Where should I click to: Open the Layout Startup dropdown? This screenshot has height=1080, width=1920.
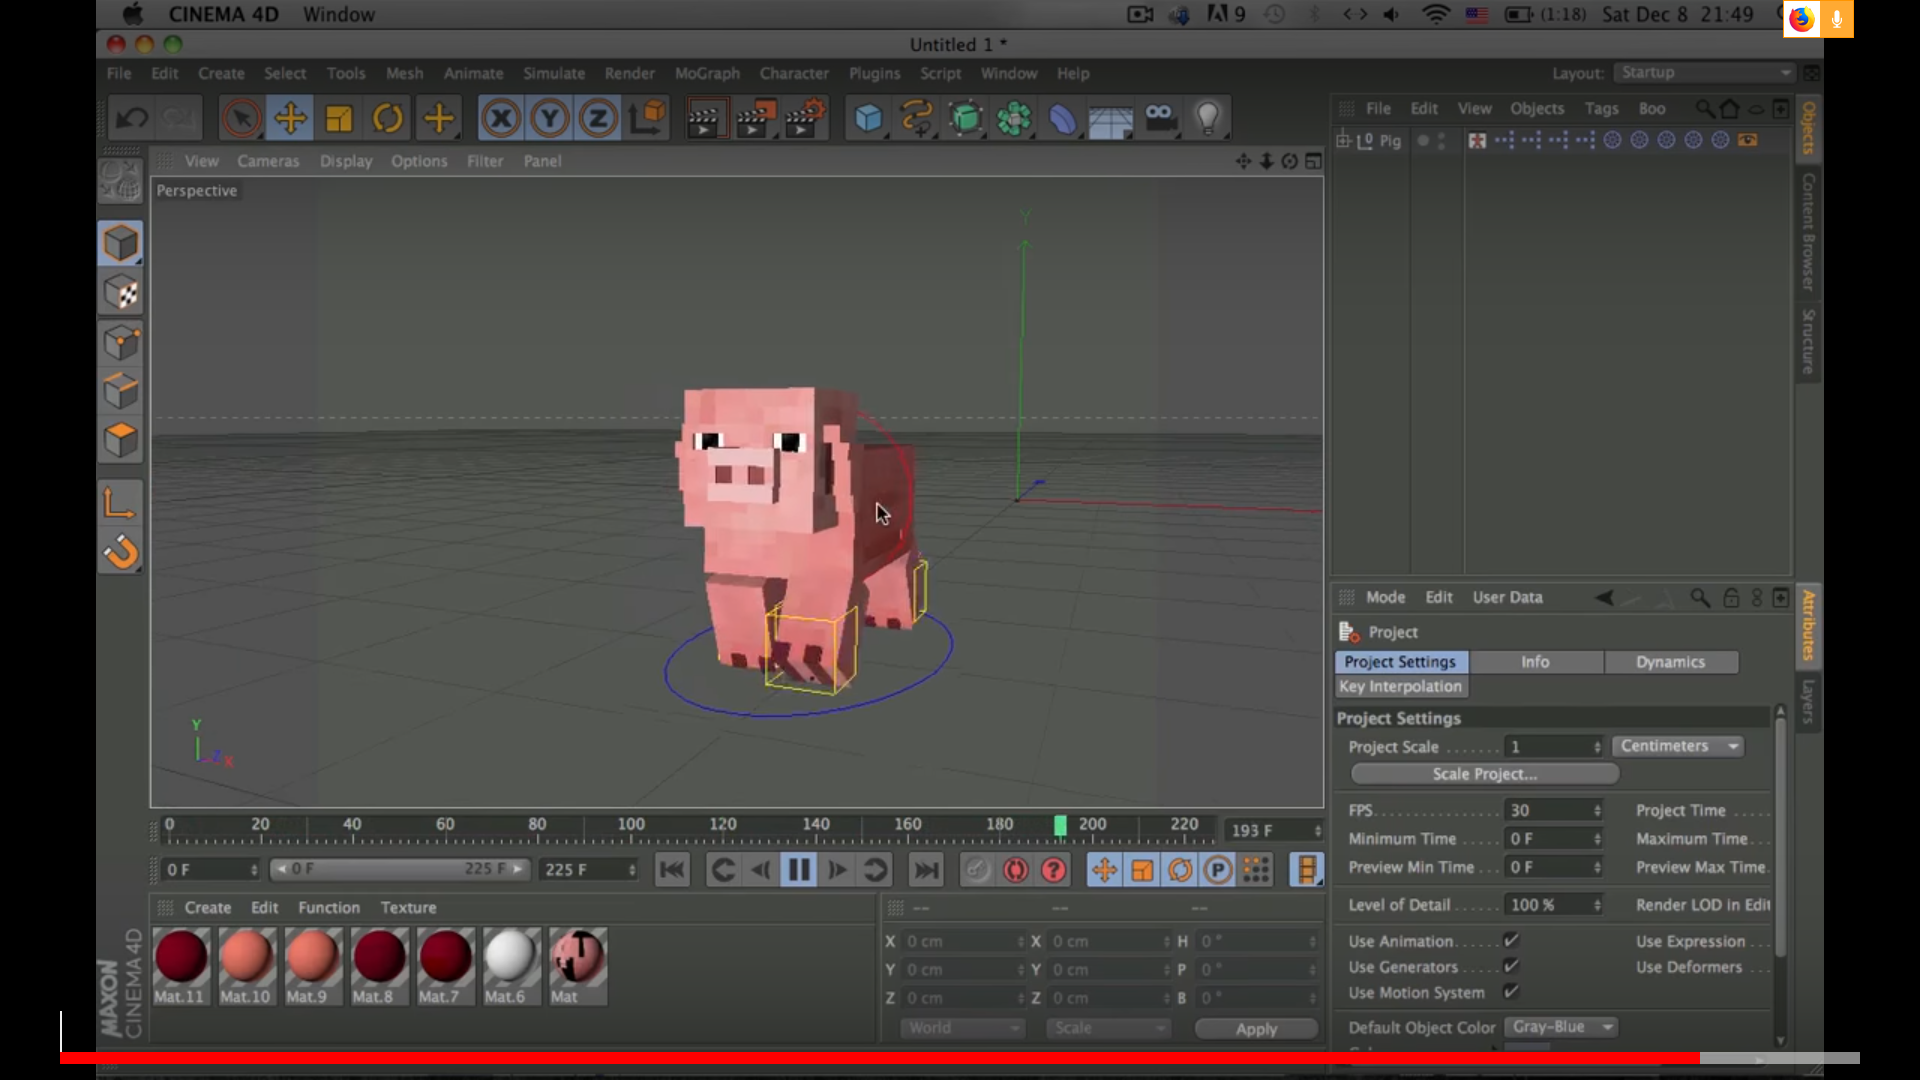click(1705, 73)
